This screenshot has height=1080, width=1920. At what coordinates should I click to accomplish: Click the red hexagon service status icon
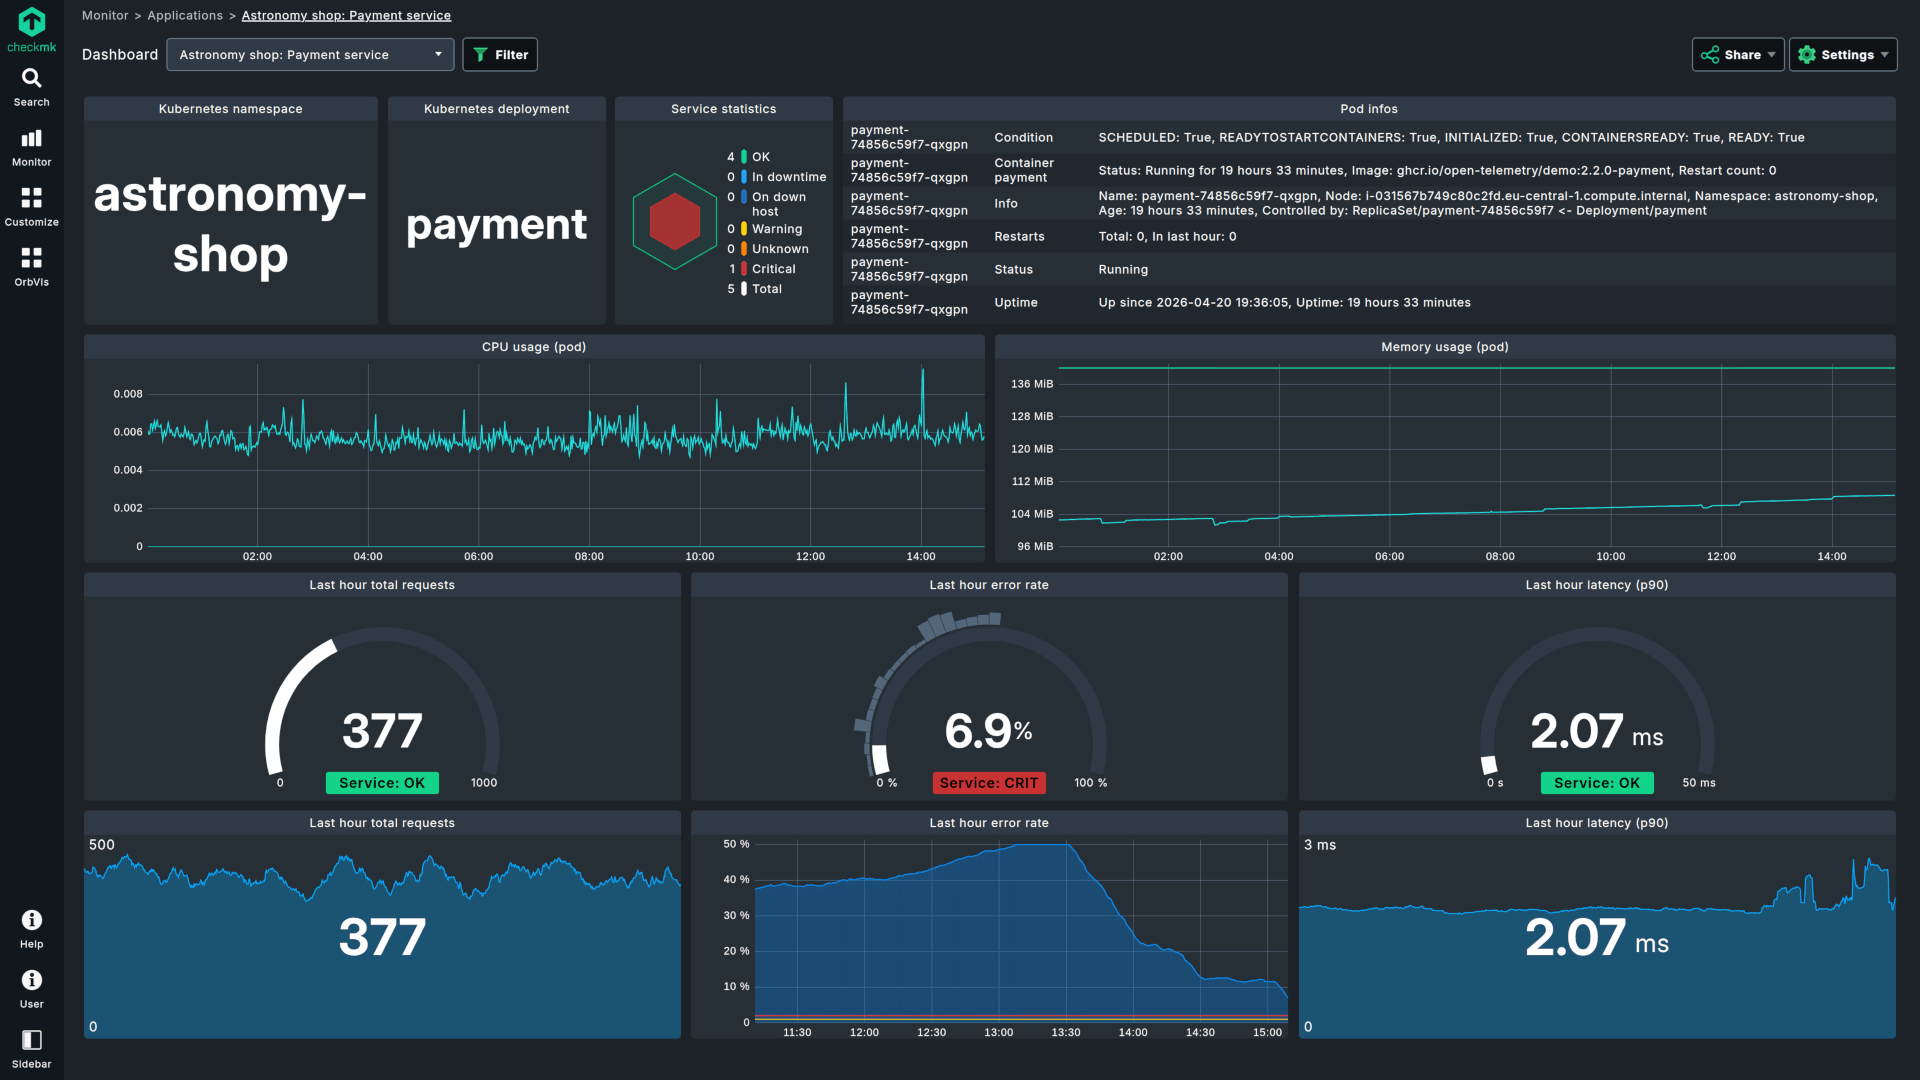tap(675, 222)
